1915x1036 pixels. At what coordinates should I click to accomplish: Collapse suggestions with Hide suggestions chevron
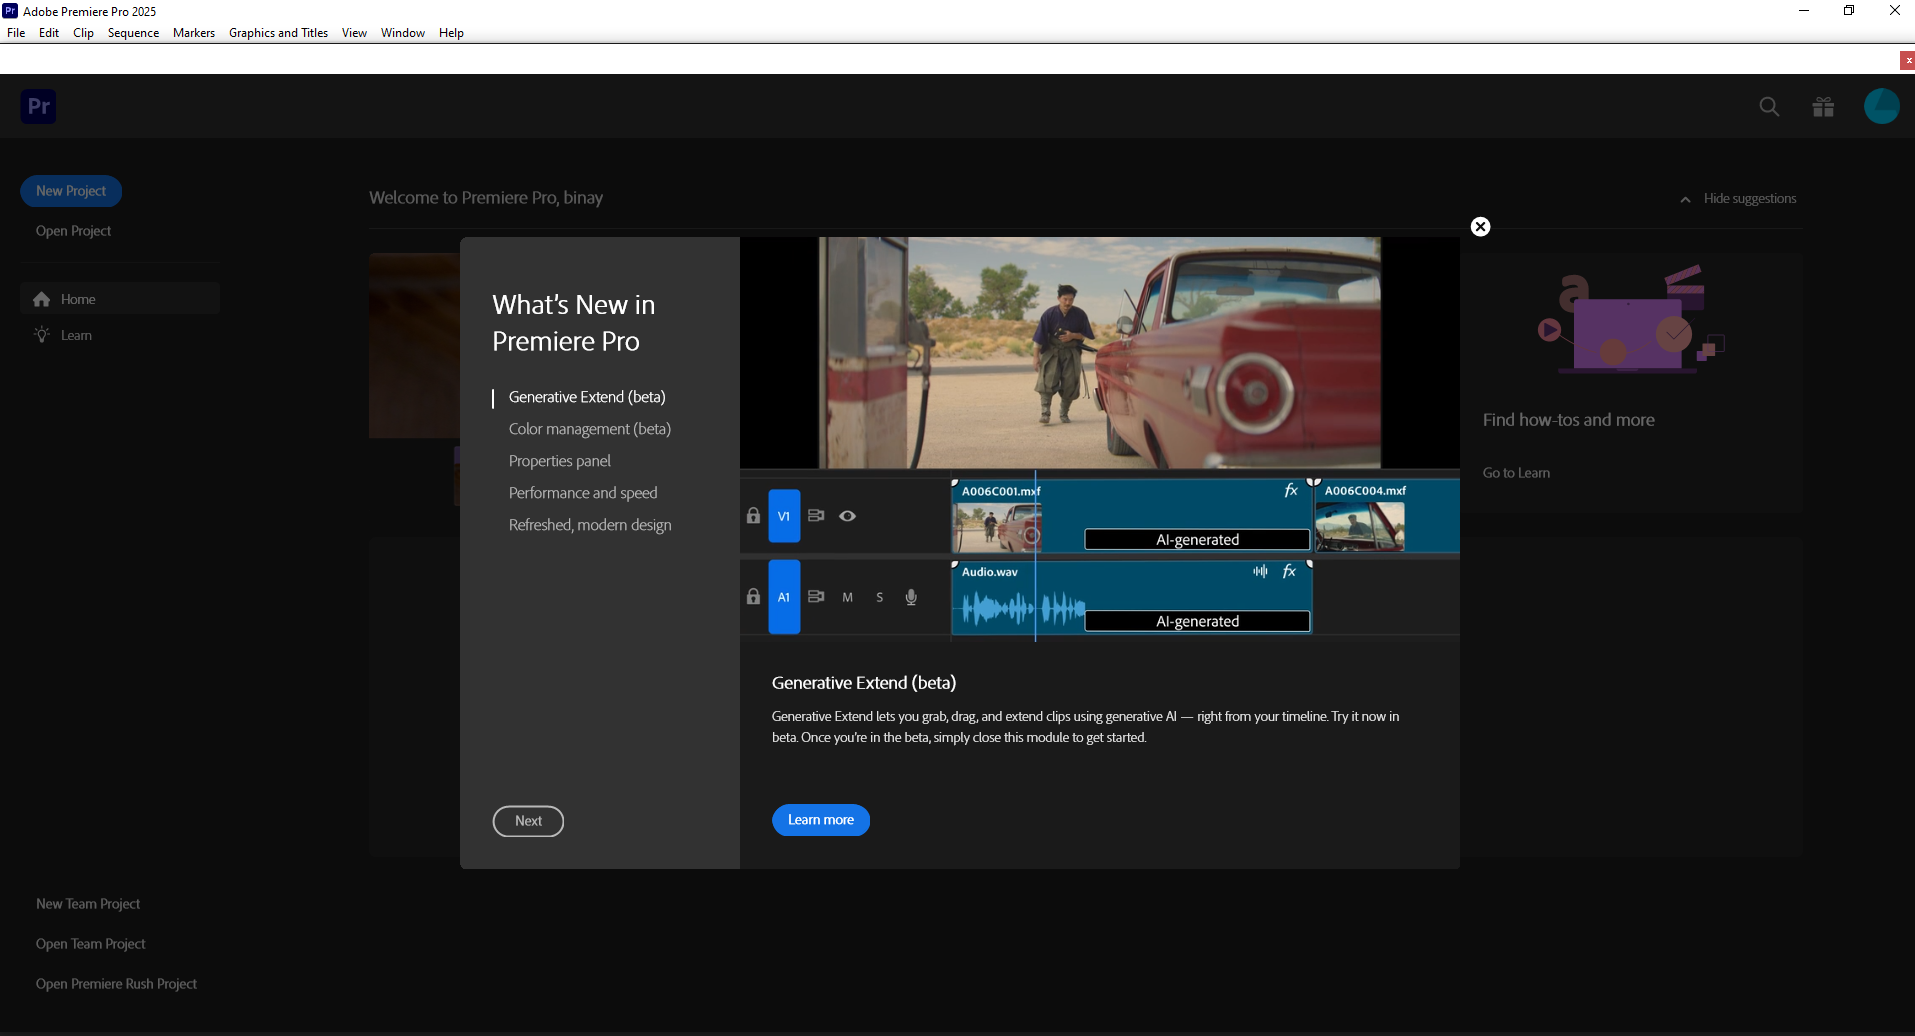1685,199
